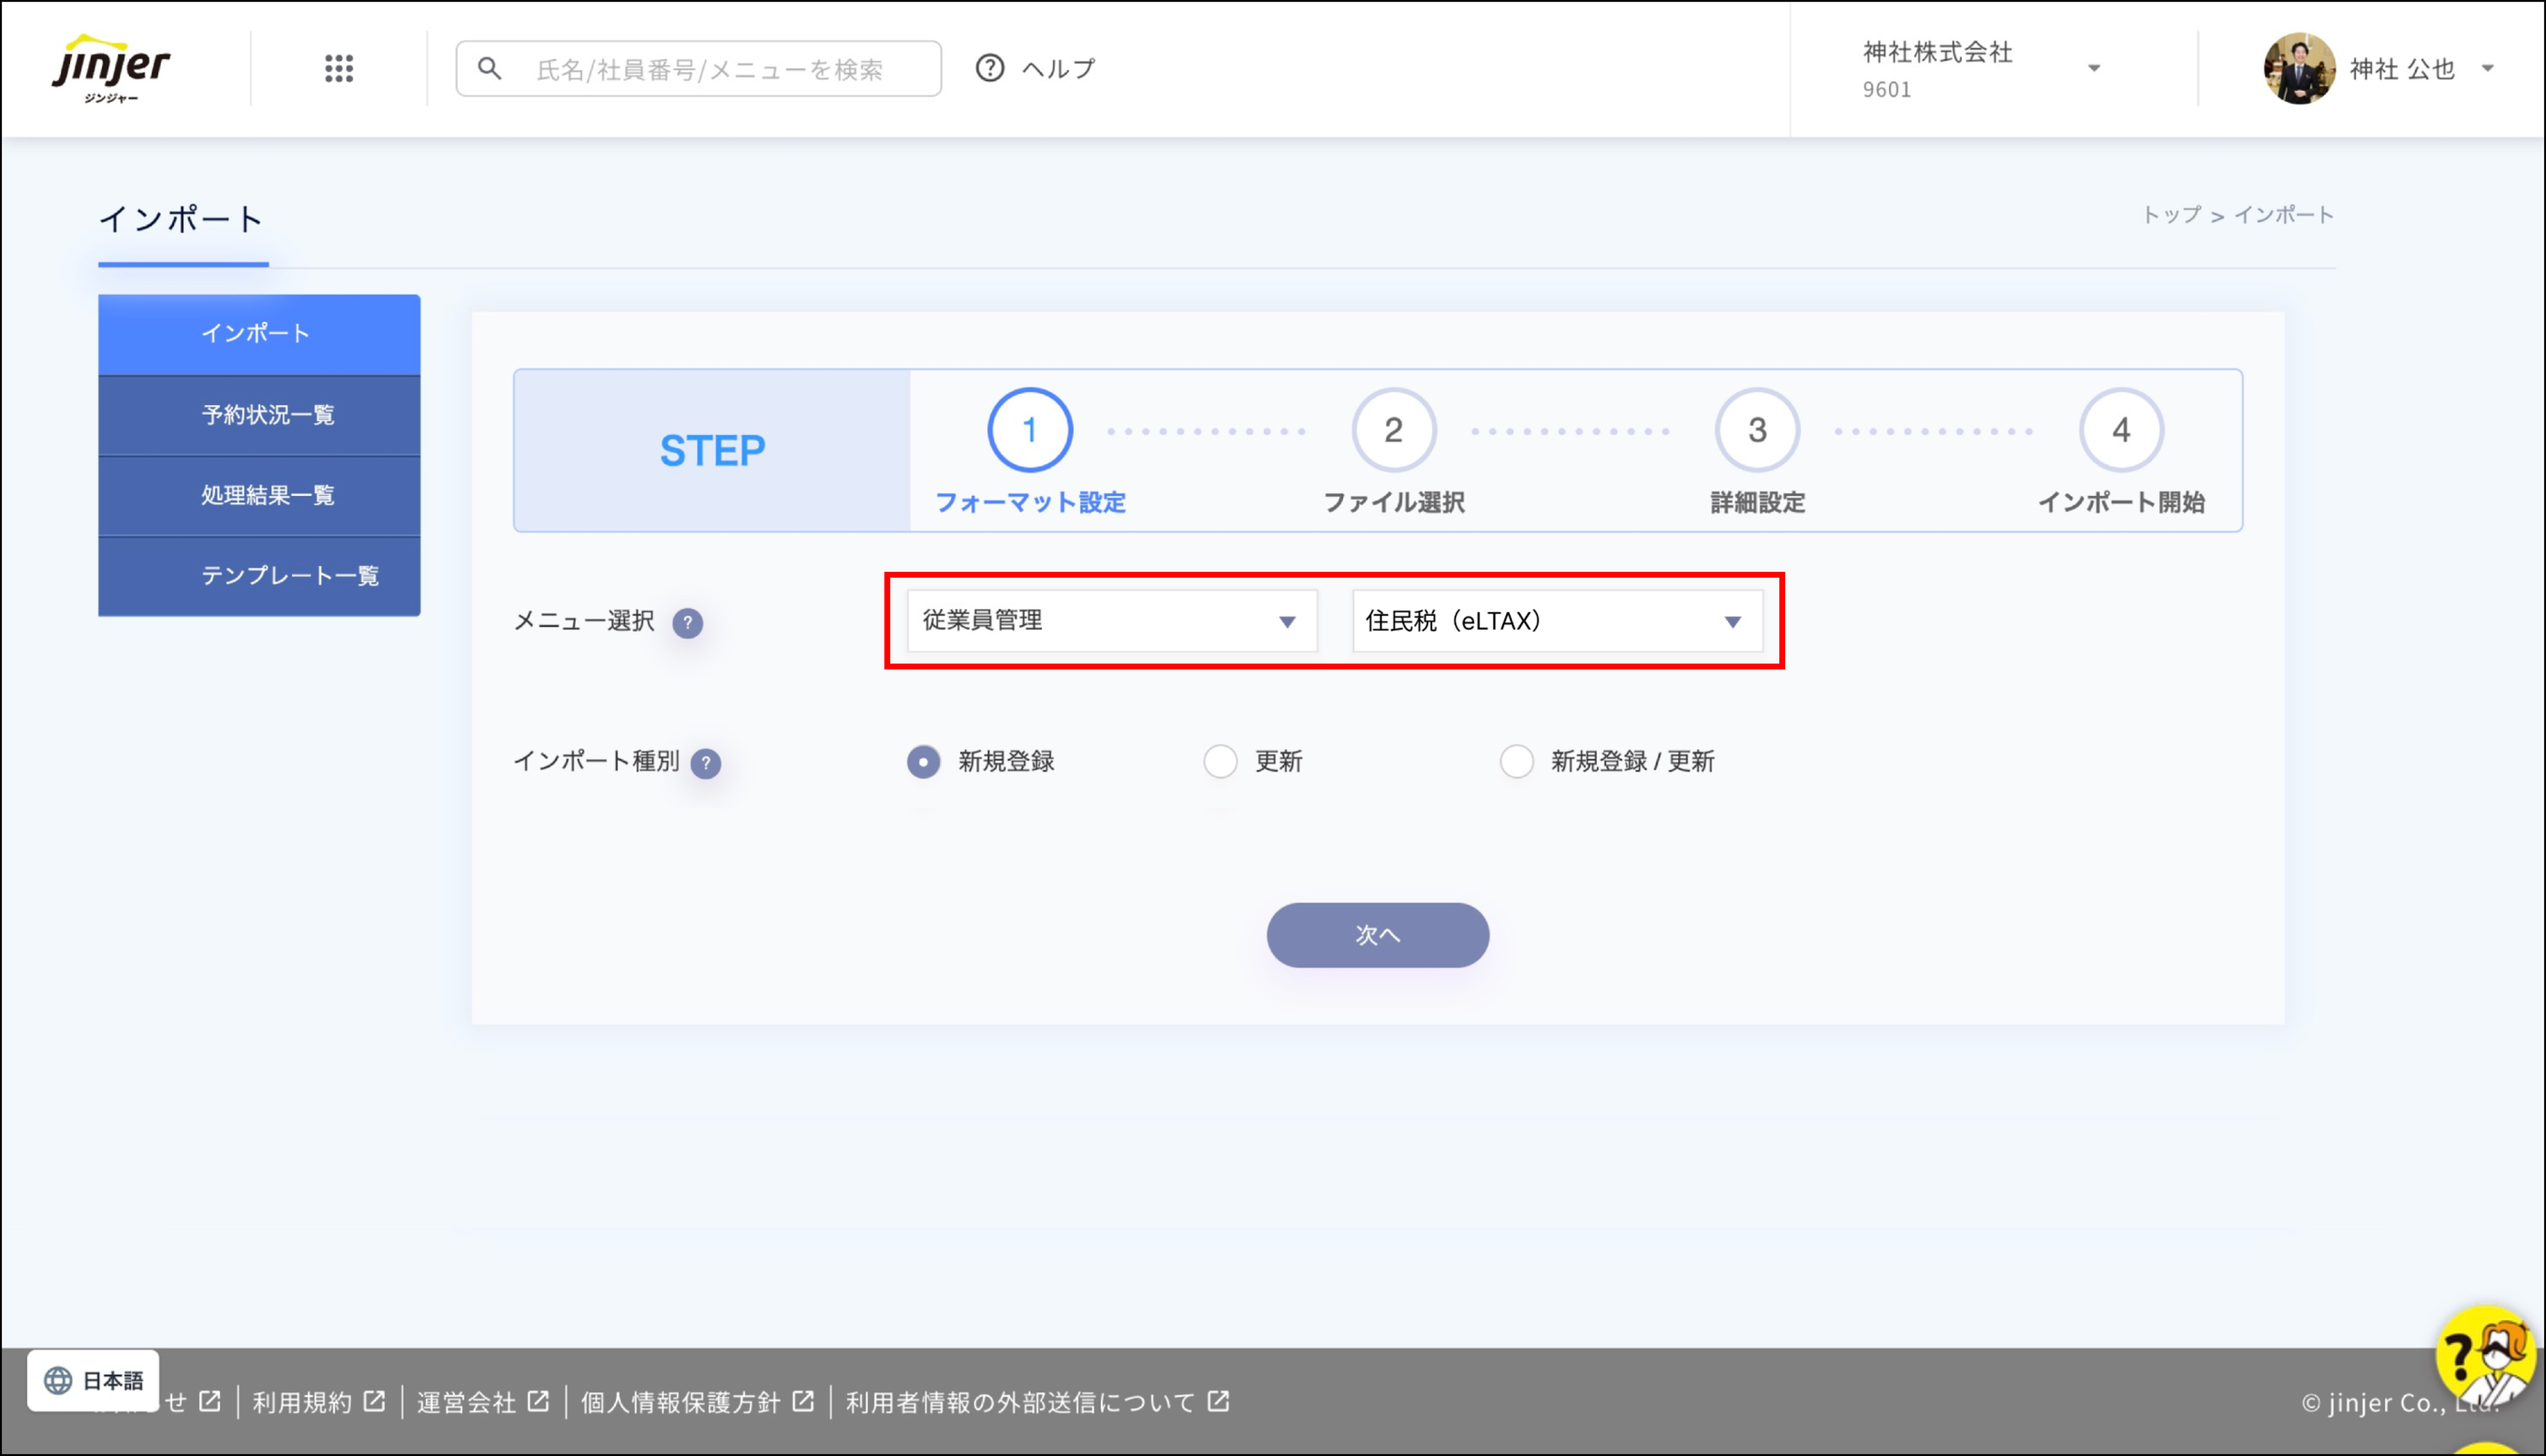Image resolution: width=2546 pixels, height=1456 pixels.
Task: Open the ヘルプ help link
Action: click(1058, 68)
